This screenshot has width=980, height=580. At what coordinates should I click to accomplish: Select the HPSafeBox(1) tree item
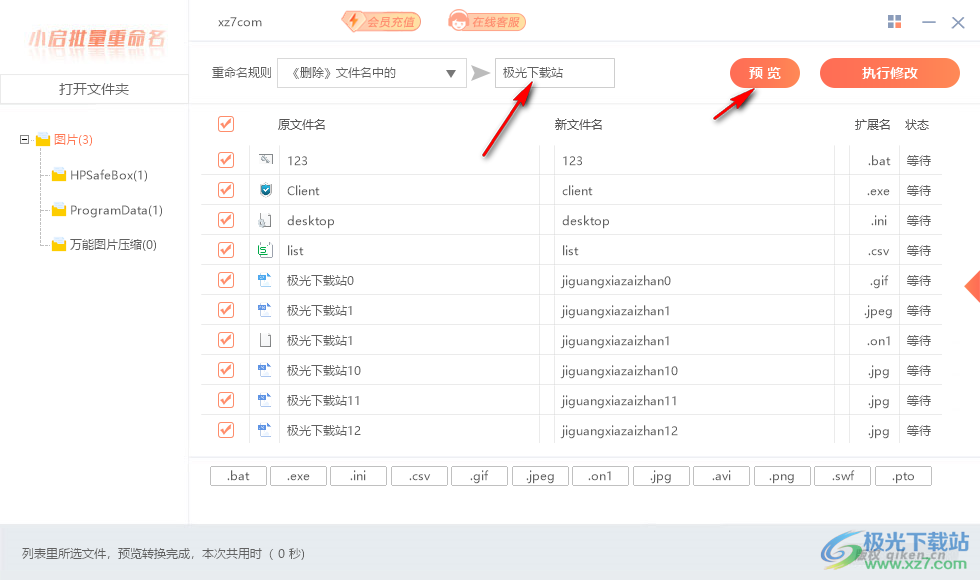(x=109, y=175)
